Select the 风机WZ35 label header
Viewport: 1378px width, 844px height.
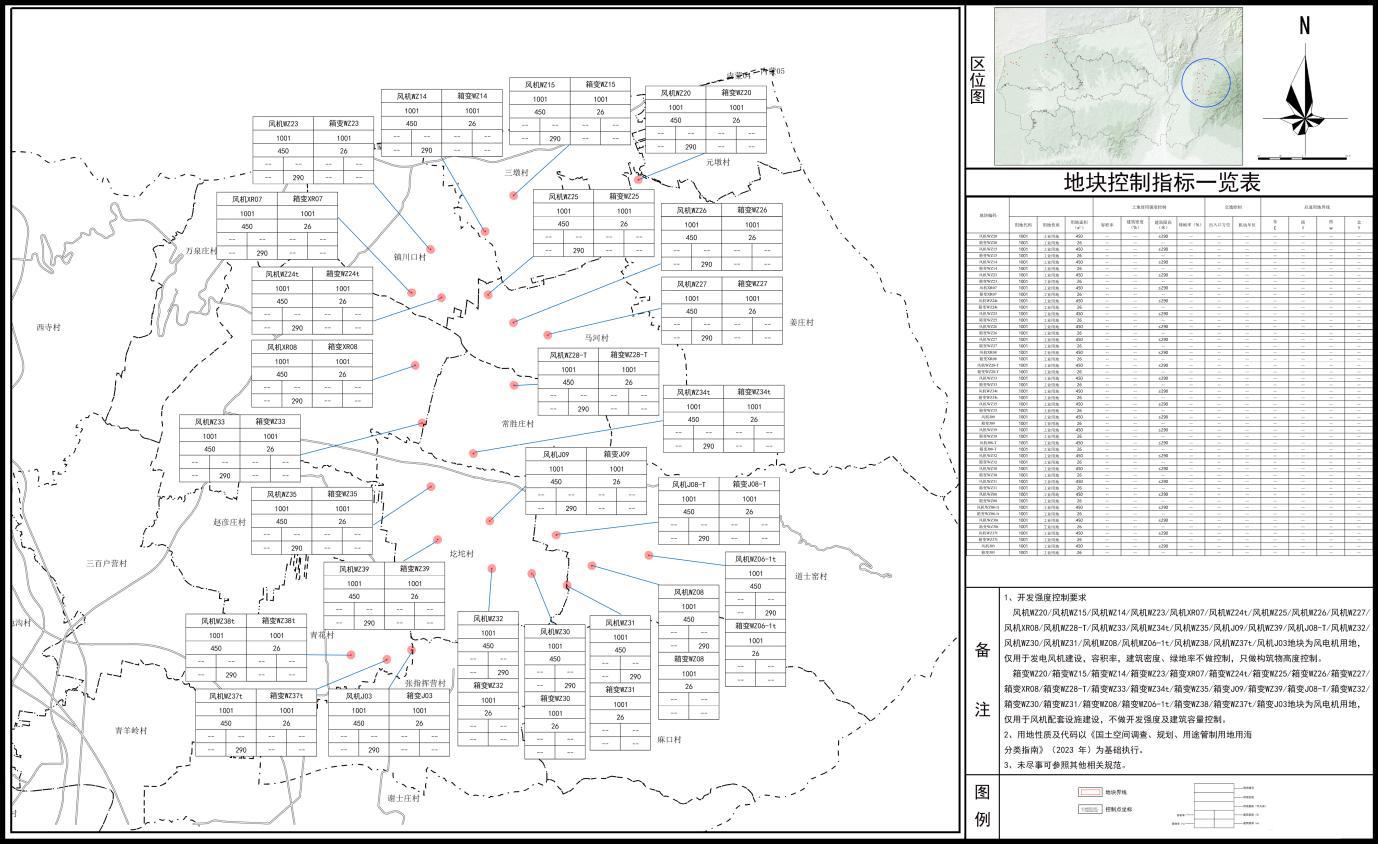[x=281, y=495]
